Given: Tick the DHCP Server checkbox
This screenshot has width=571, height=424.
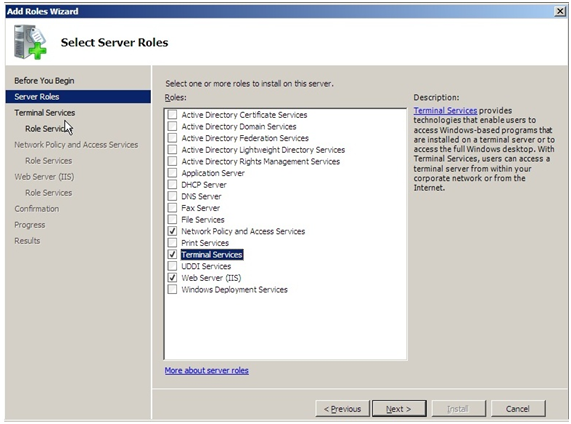Looking at the screenshot, I should click(x=172, y=185).
